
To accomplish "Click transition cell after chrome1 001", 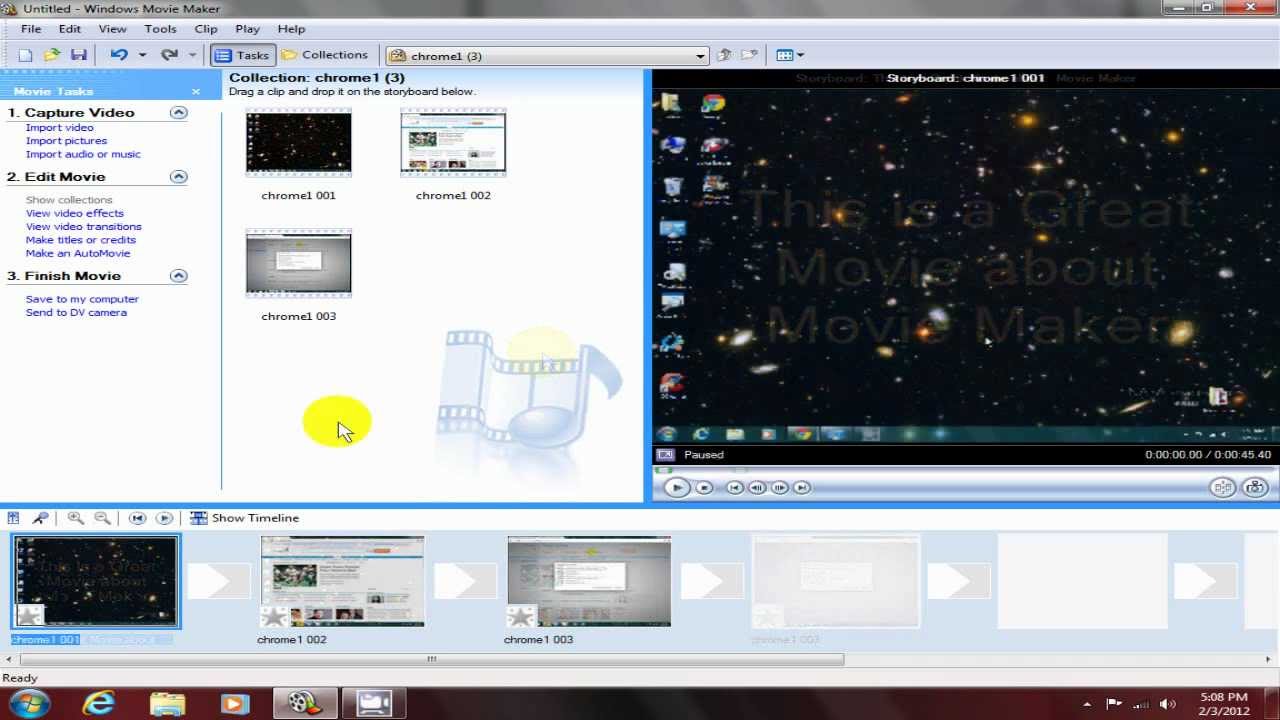I will coord(219,582).
